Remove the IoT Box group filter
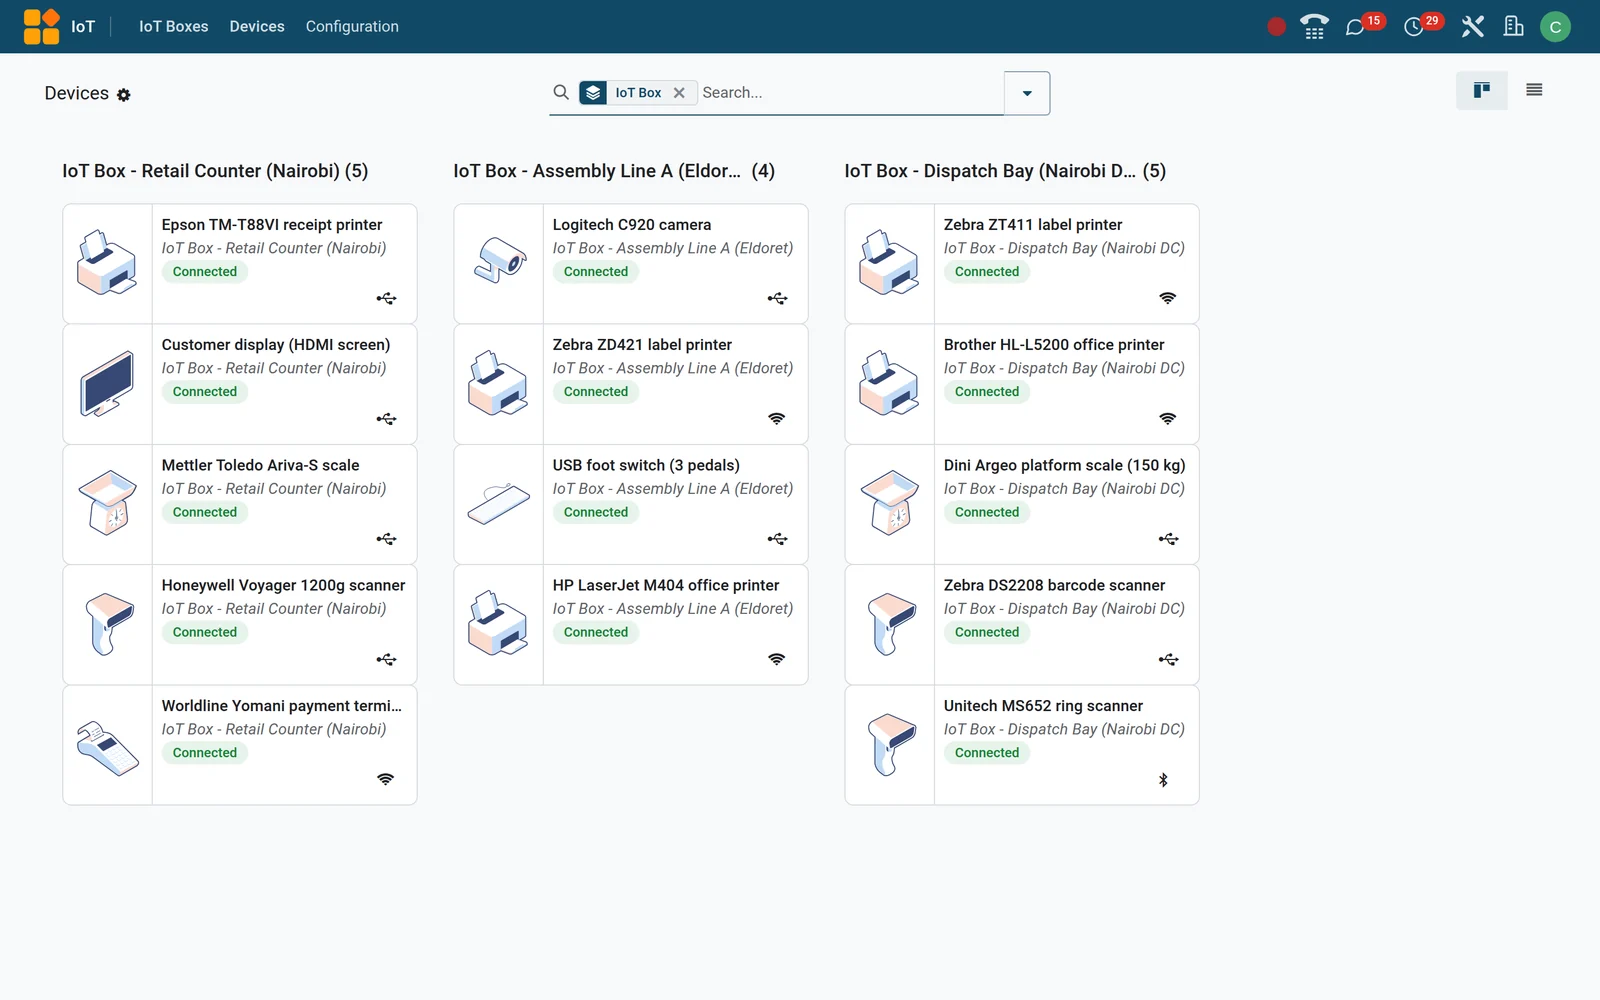Screen dimensions: 1600x1000 coord(679,93)
